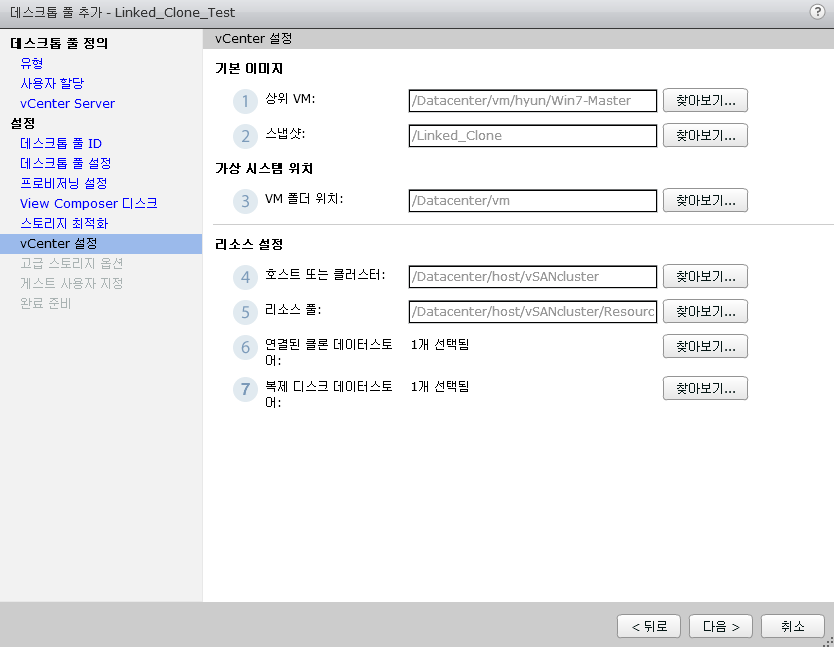Click the 스냅샷 Linked_Clone field
834x647 pixels.
click(x=532, y=136)
